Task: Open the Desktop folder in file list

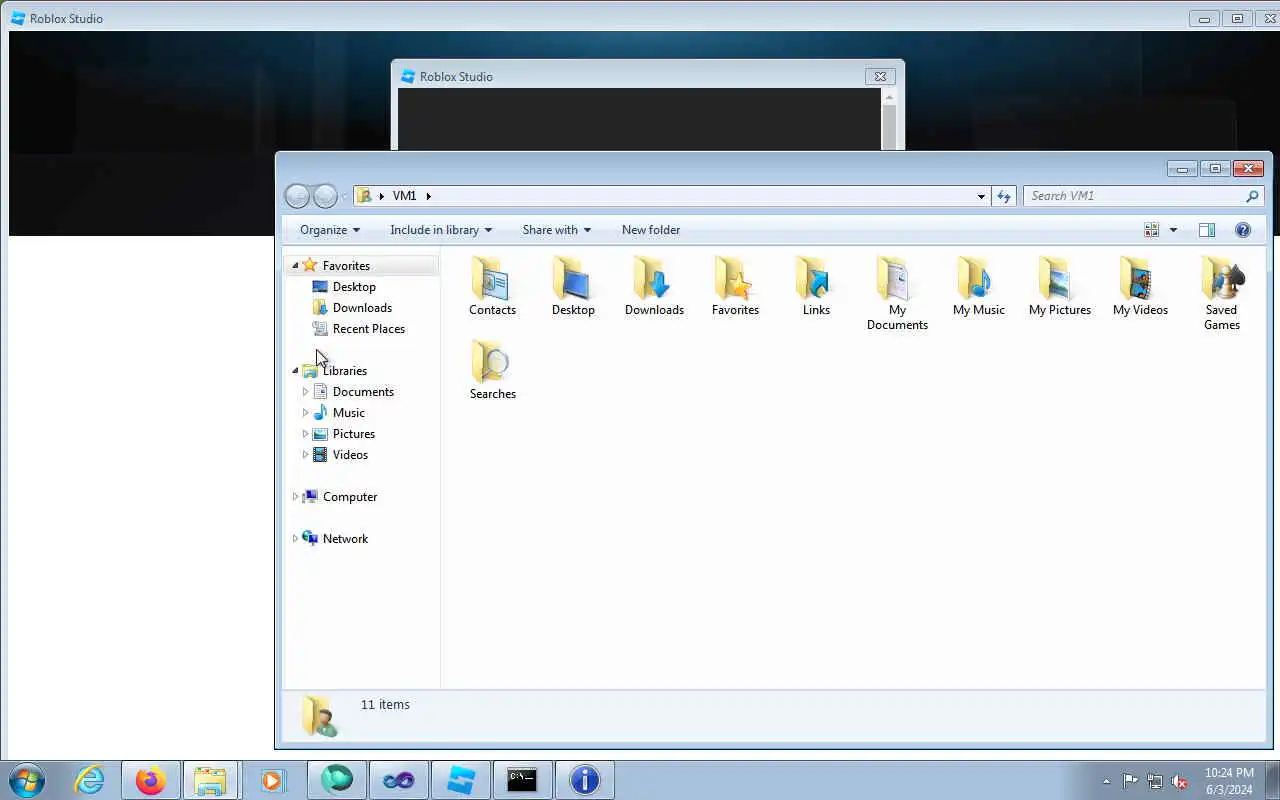Action: coord(573,286)
